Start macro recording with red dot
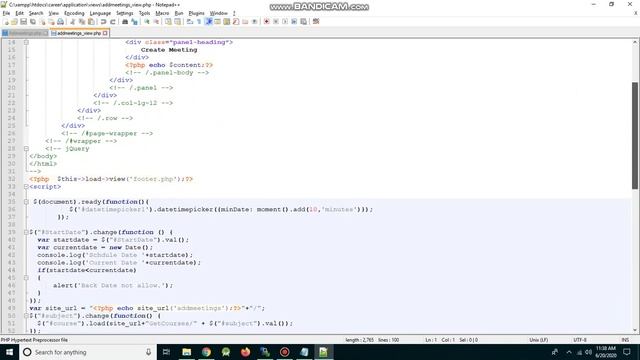The width and height of the screenshot is (640, 360). (267, 21)
